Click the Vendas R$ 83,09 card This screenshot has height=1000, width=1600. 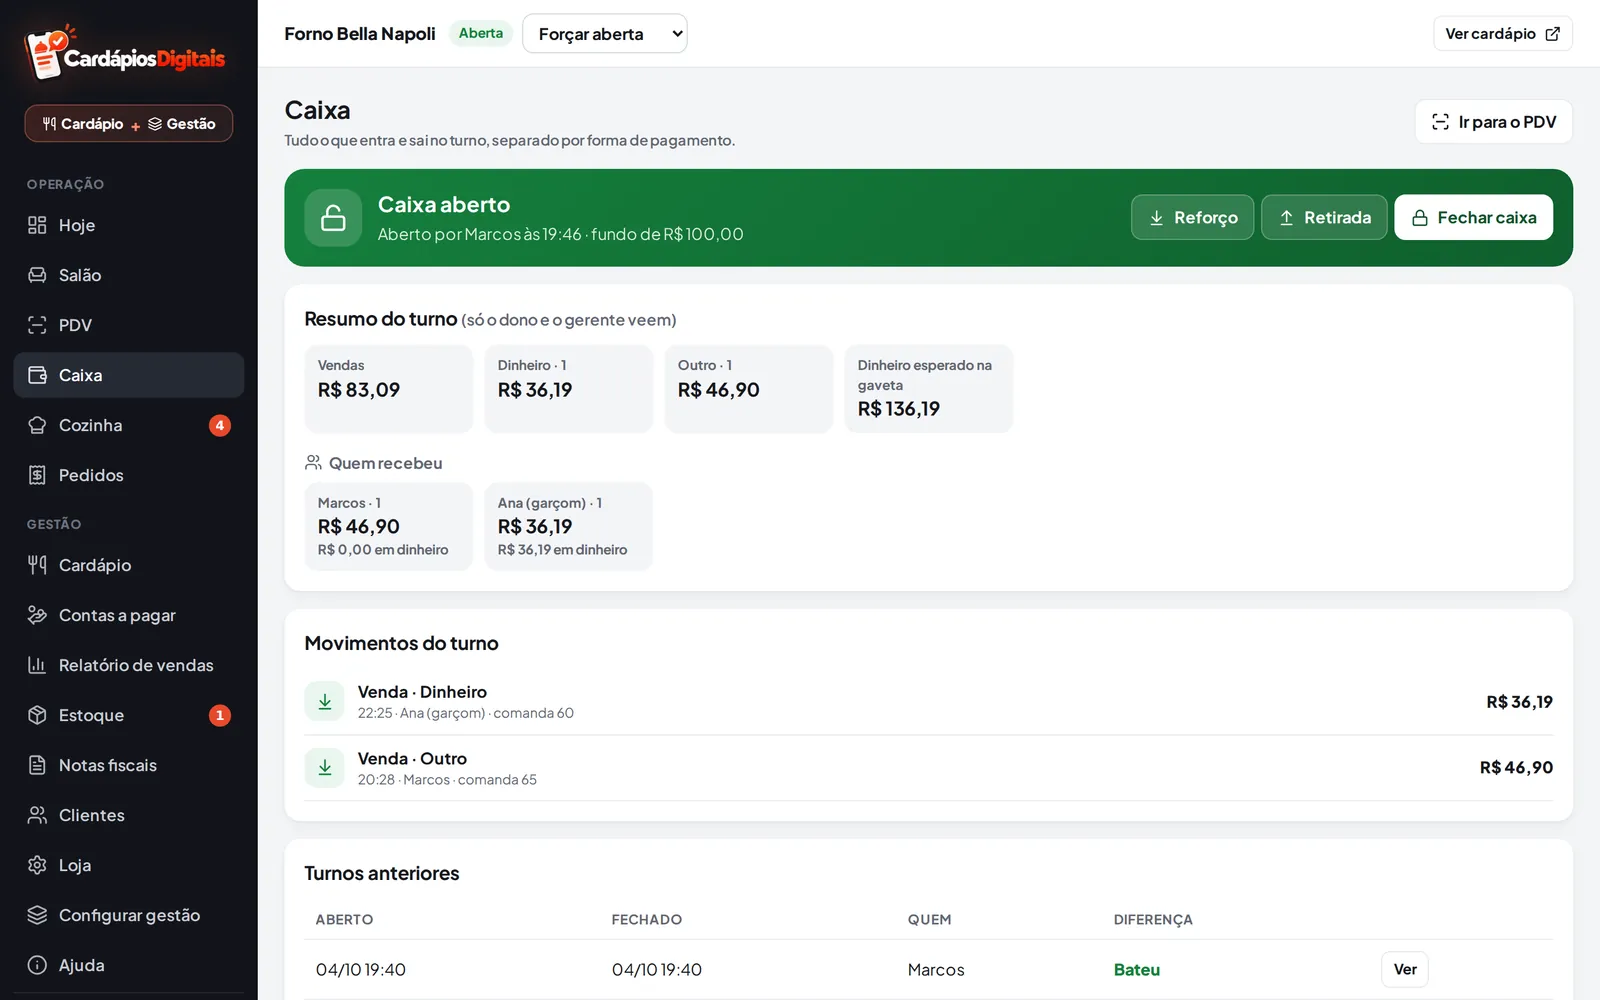click(389, 389)
